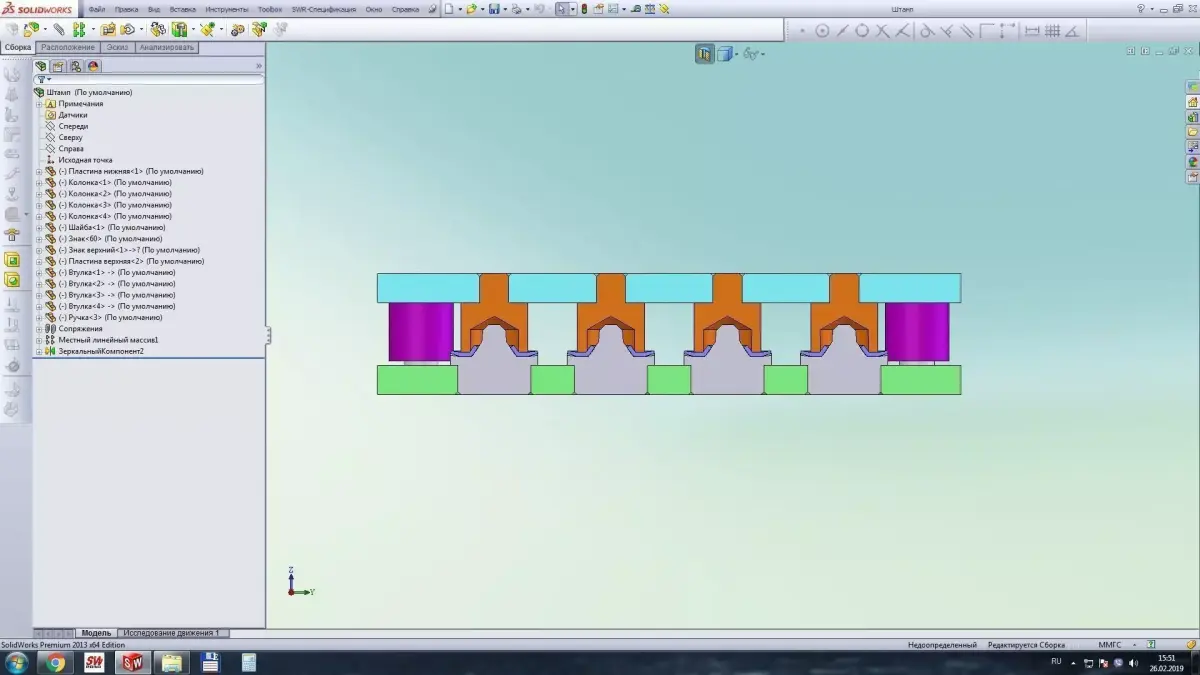Open the display style dropdown arrow
The height and width of the screenshot is (675, 1200).
735,55
